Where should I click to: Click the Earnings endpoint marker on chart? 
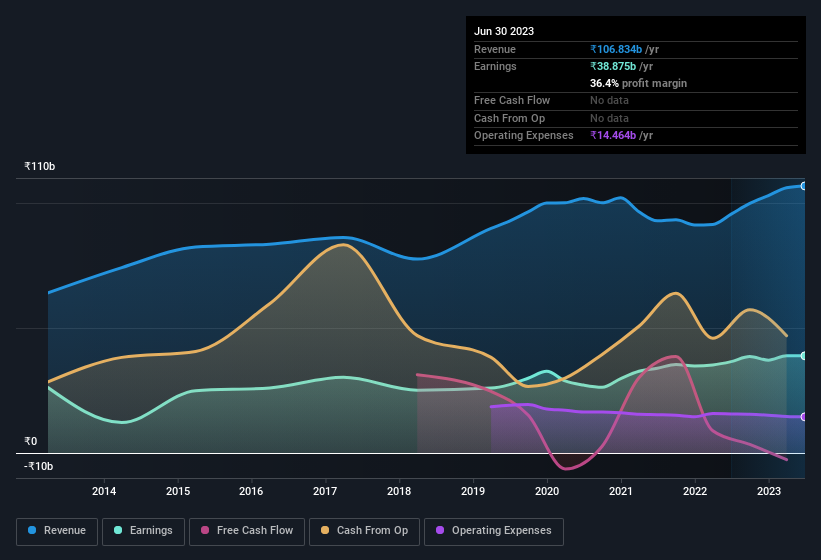[x=804, y=356]
